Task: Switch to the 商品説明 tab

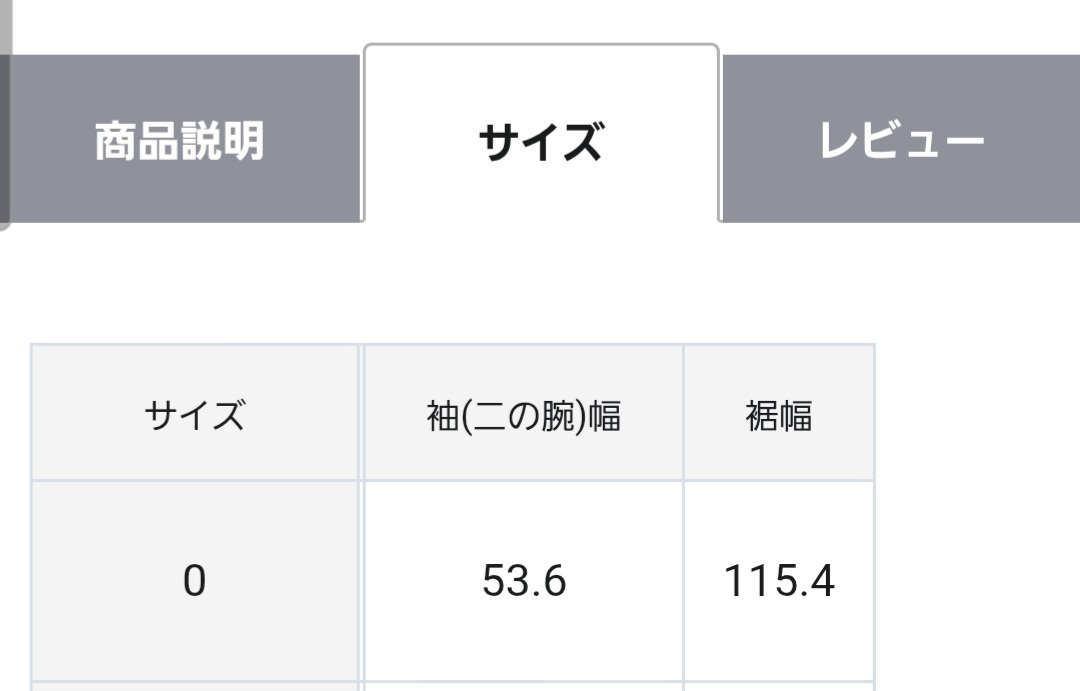Action: point(180,141)
